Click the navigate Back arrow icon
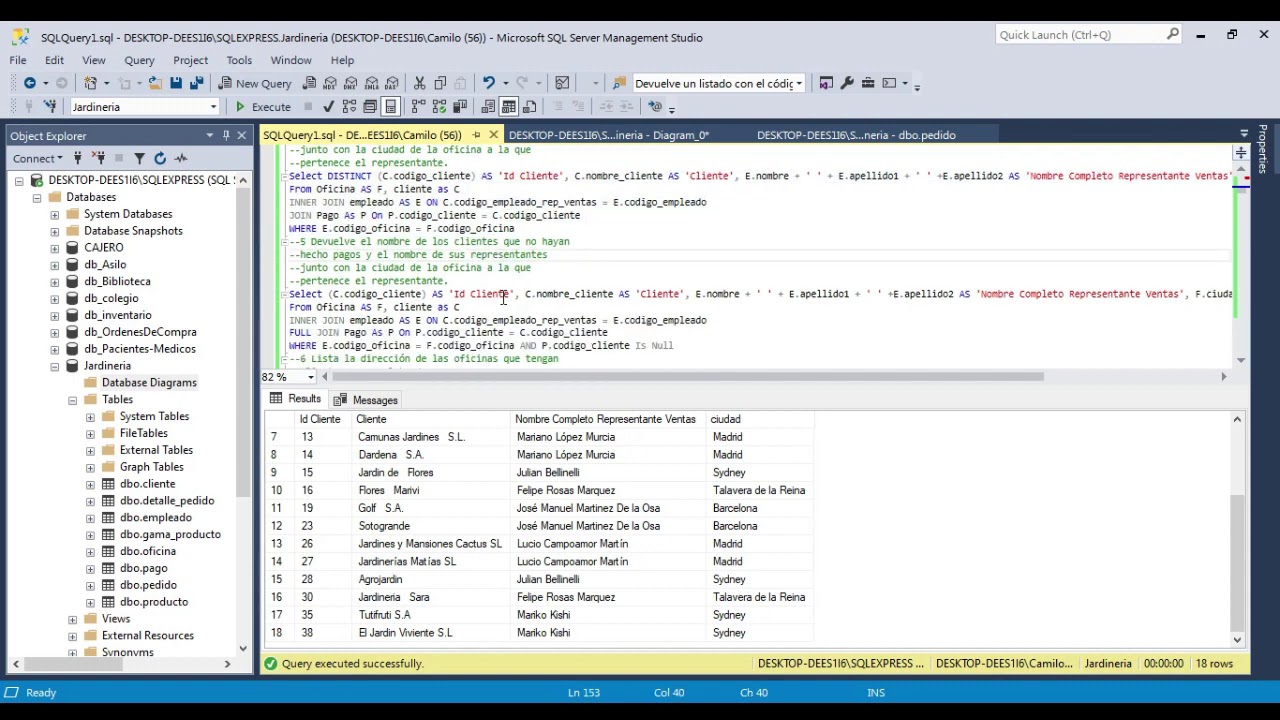 coord(29,83)
